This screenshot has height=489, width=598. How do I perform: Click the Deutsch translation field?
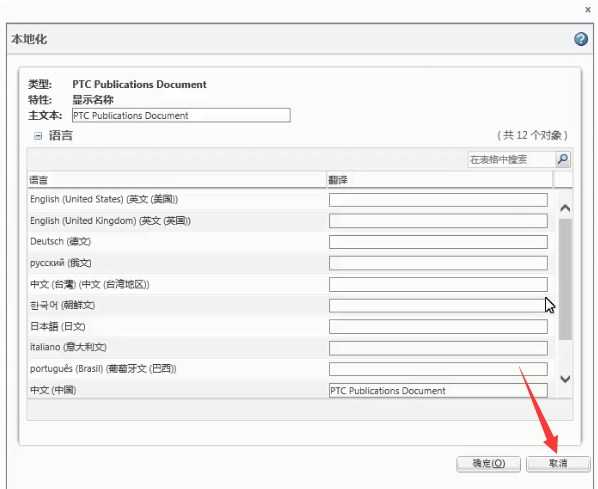pos(438,242)
